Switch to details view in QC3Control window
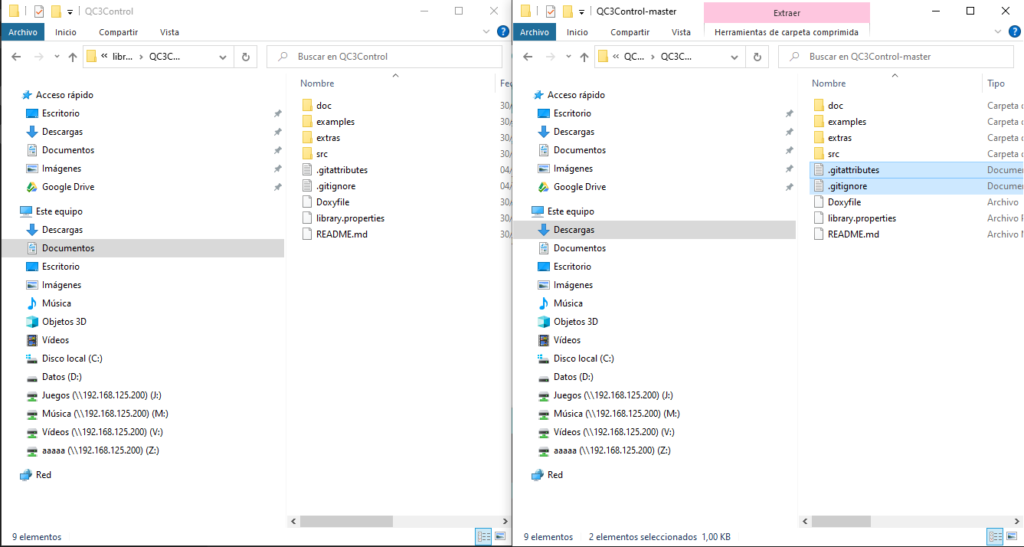The image size is (1024, 547). point(484,537)
